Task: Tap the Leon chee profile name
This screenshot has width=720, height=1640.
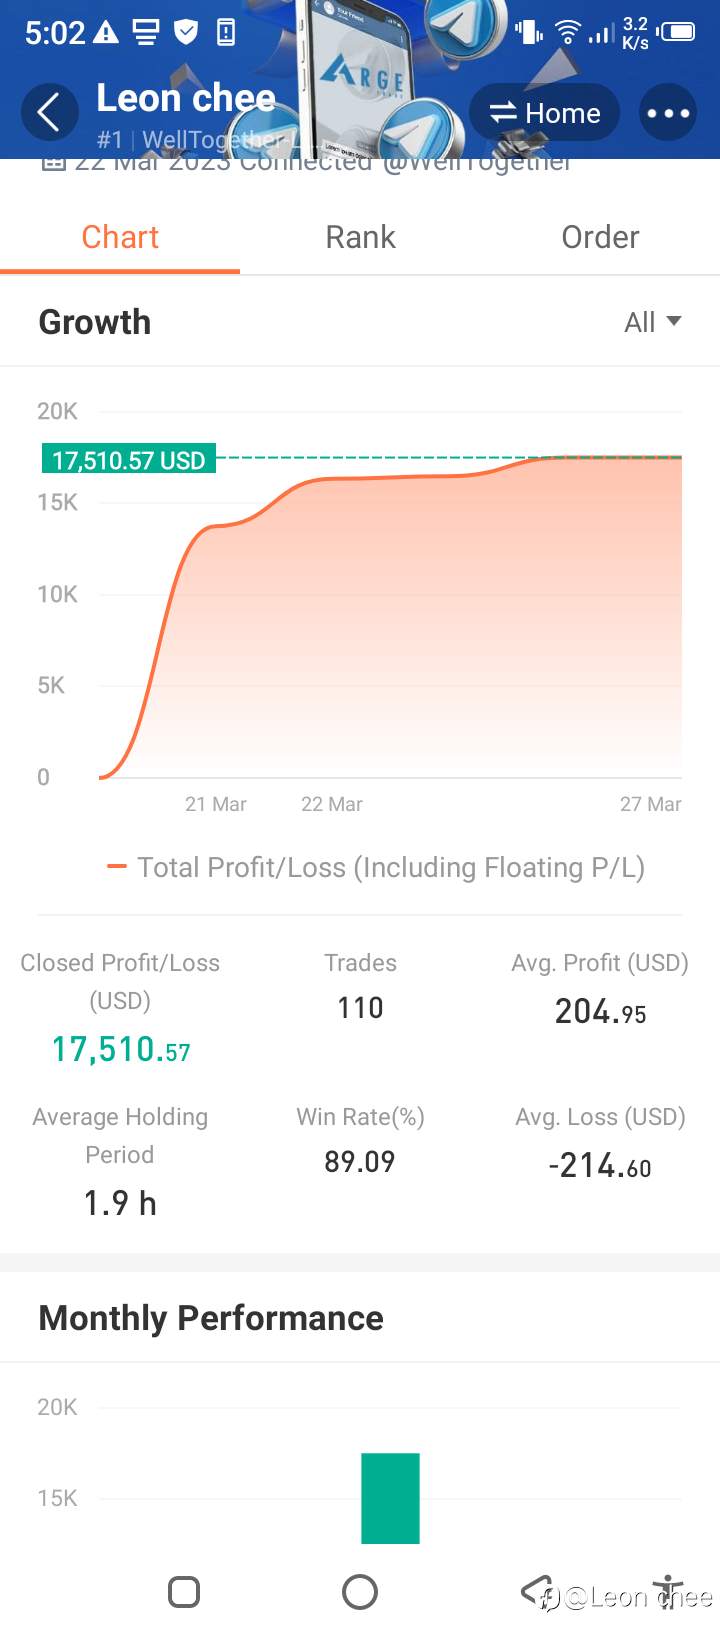Action: [x=186, y=98]
